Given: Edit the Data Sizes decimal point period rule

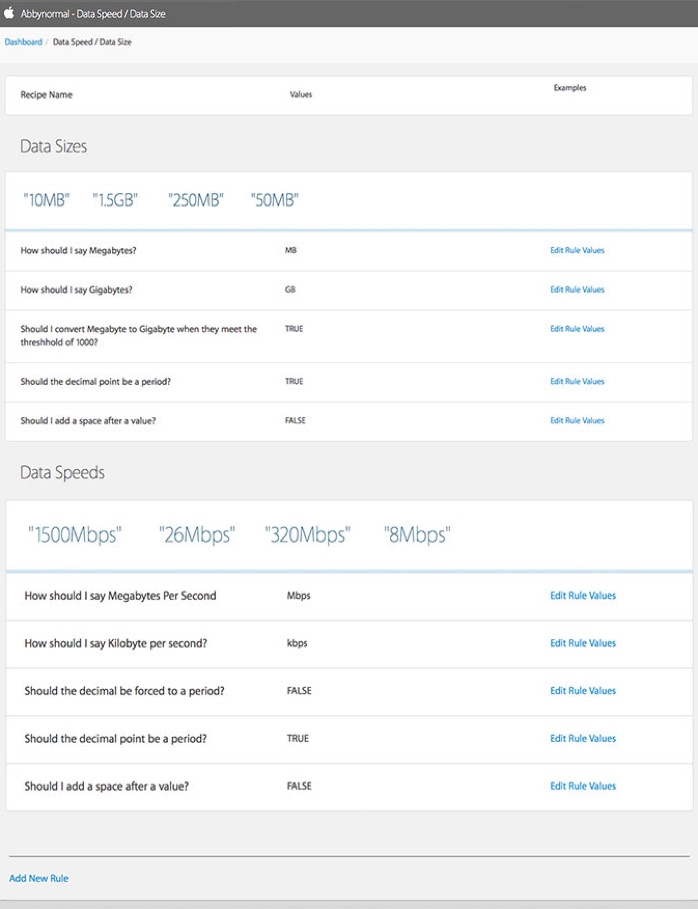Looking at the screenshot, I should tap(577, 381).
